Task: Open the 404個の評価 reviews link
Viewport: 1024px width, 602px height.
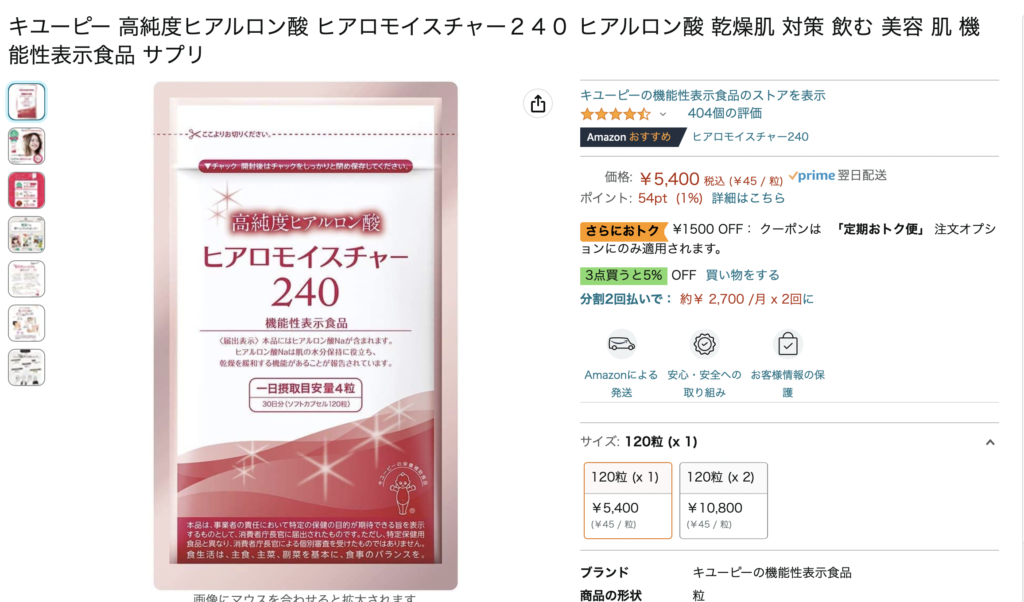Action: [x=724, y=114]
